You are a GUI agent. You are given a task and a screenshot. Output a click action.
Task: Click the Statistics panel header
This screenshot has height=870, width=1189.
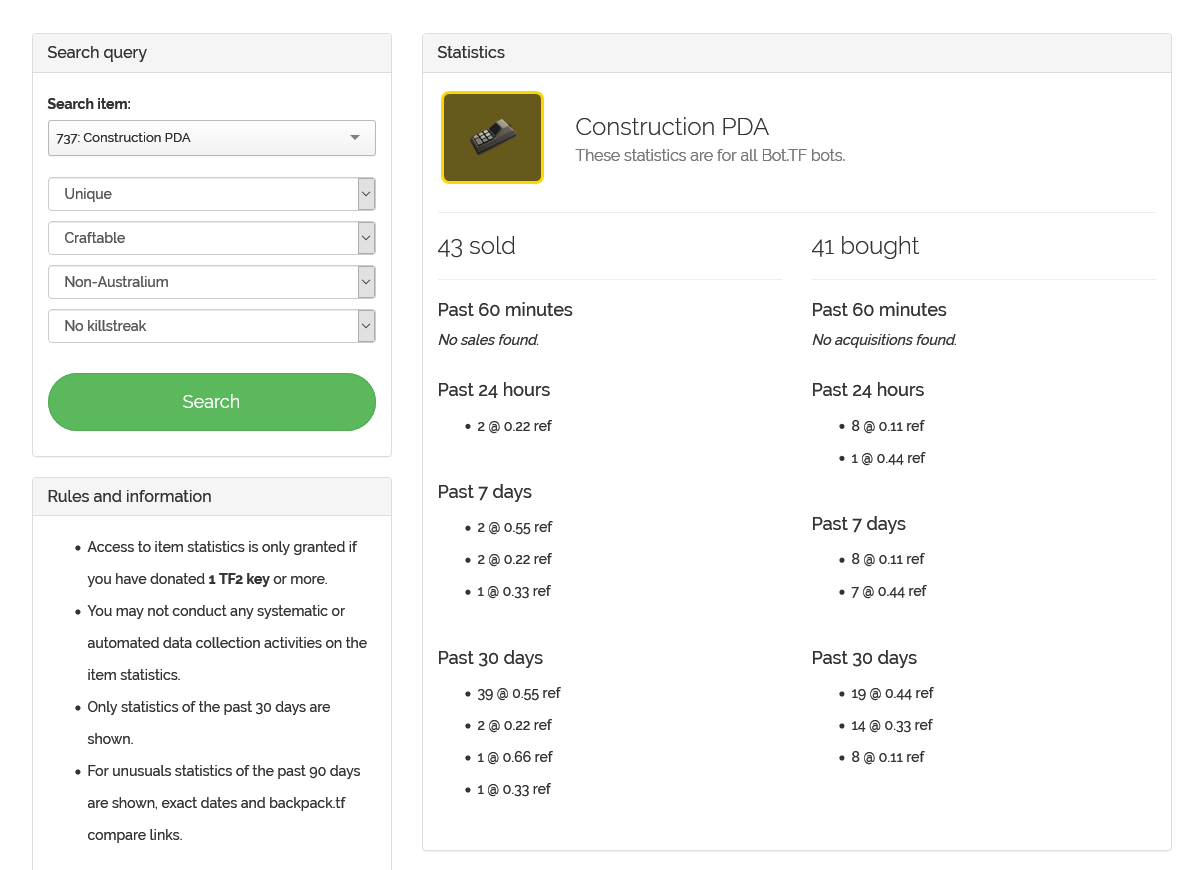coord(471,53)
